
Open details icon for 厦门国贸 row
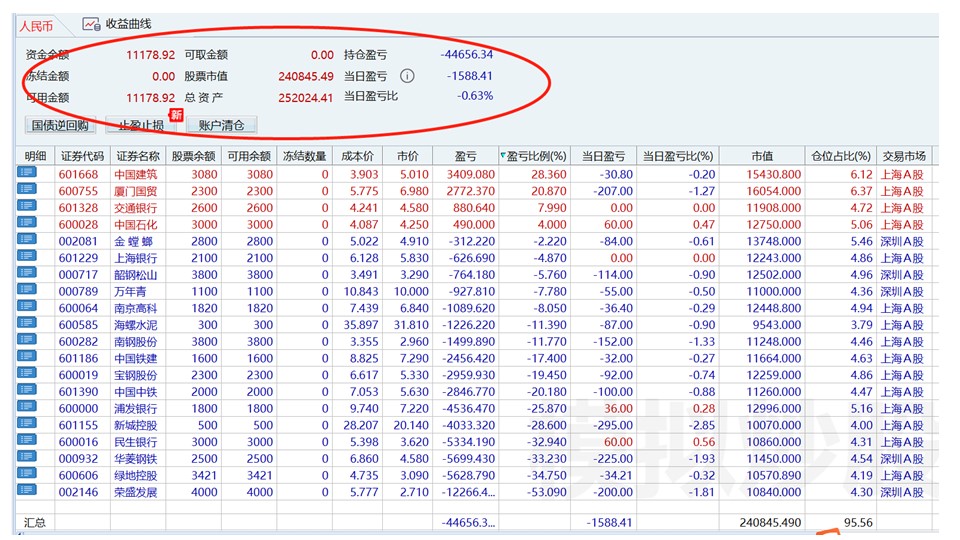(27, 189)
